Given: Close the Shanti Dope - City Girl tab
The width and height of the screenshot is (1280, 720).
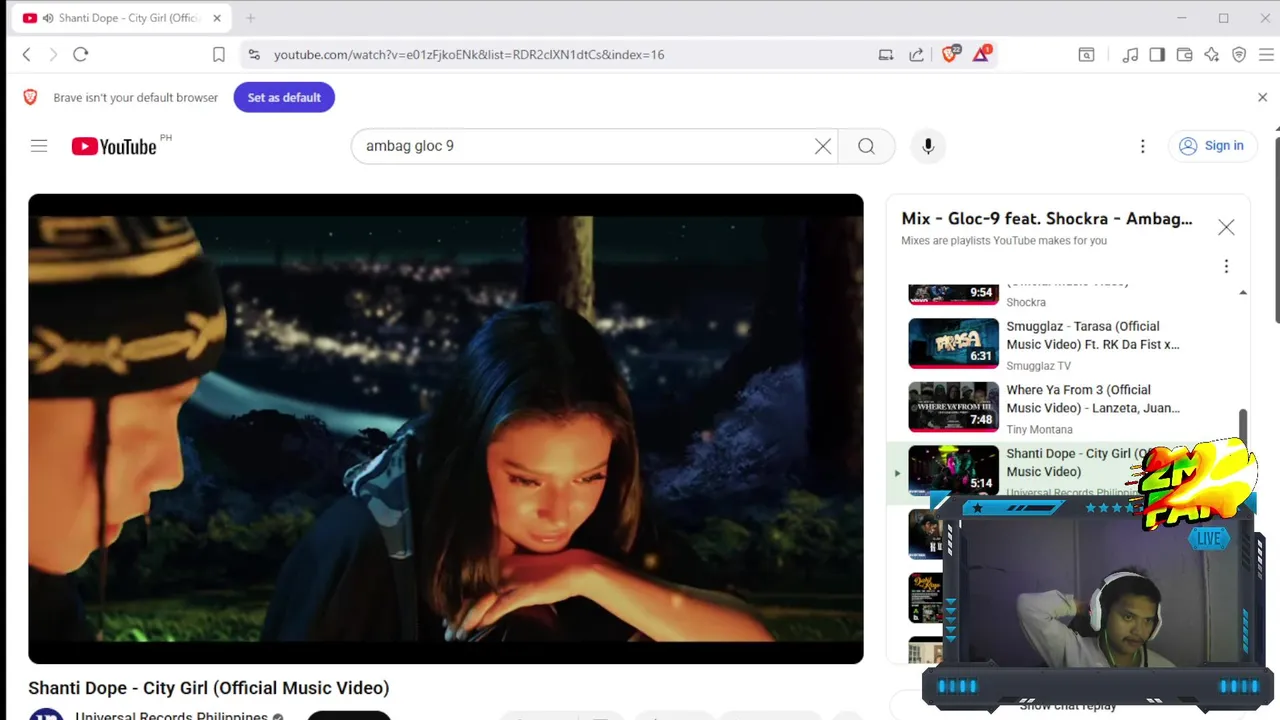Looking at the screenshot, I should [x=217, y=18].
